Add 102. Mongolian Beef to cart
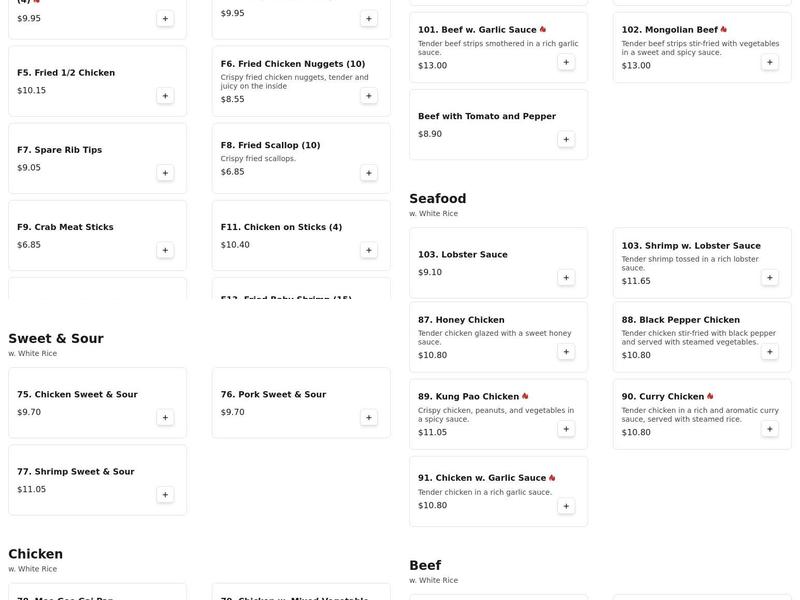The height and width of the screenshot is (600, 800). coord(770,62)
